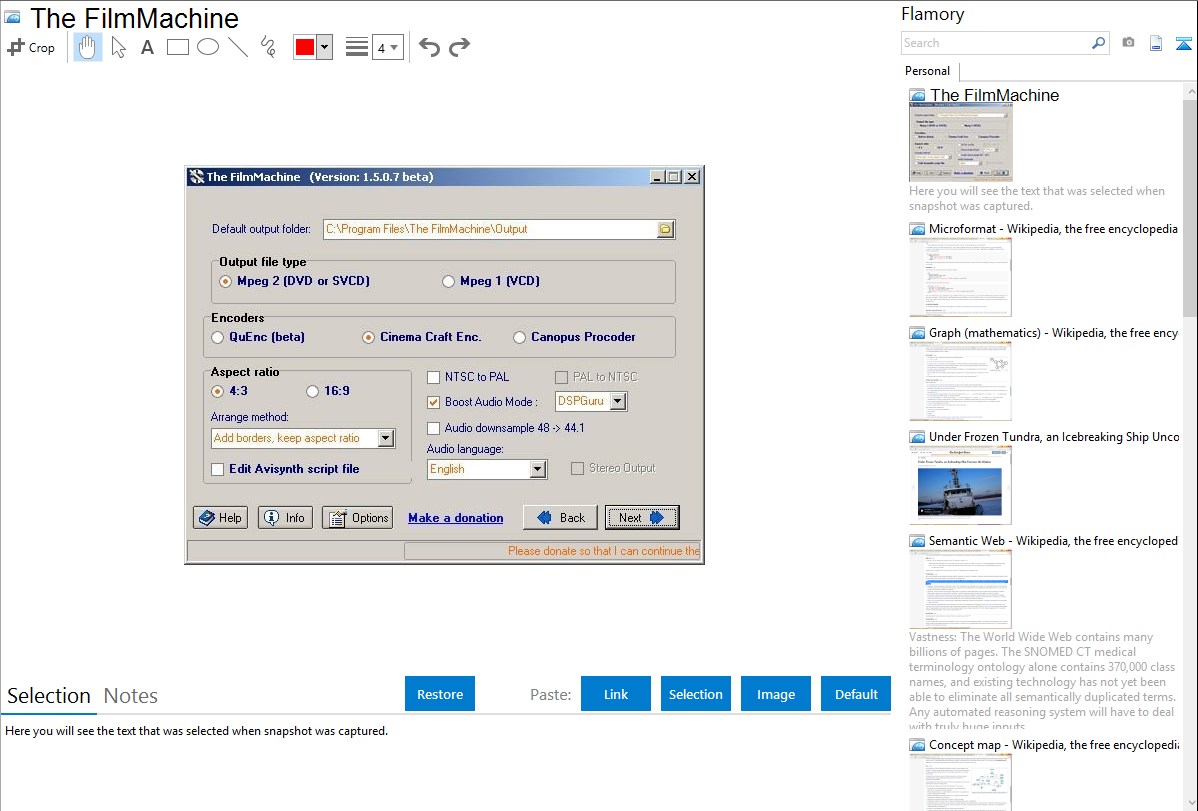The height and width of the screenshot is (811, 1198).
Task: Click the Default output folder path field
Action: click(490, 229)
